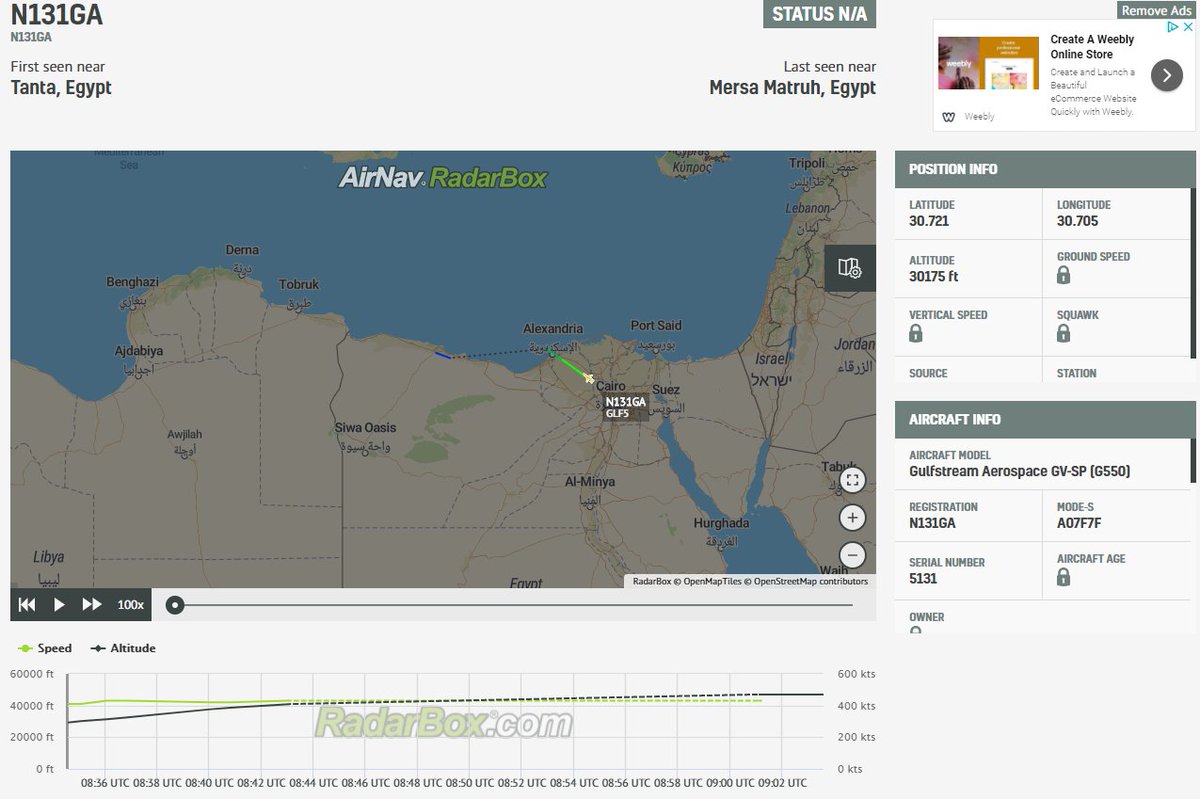Select the serial number 5131
The width and height of the screenshot is (1200, 799).
pos(923,578)
